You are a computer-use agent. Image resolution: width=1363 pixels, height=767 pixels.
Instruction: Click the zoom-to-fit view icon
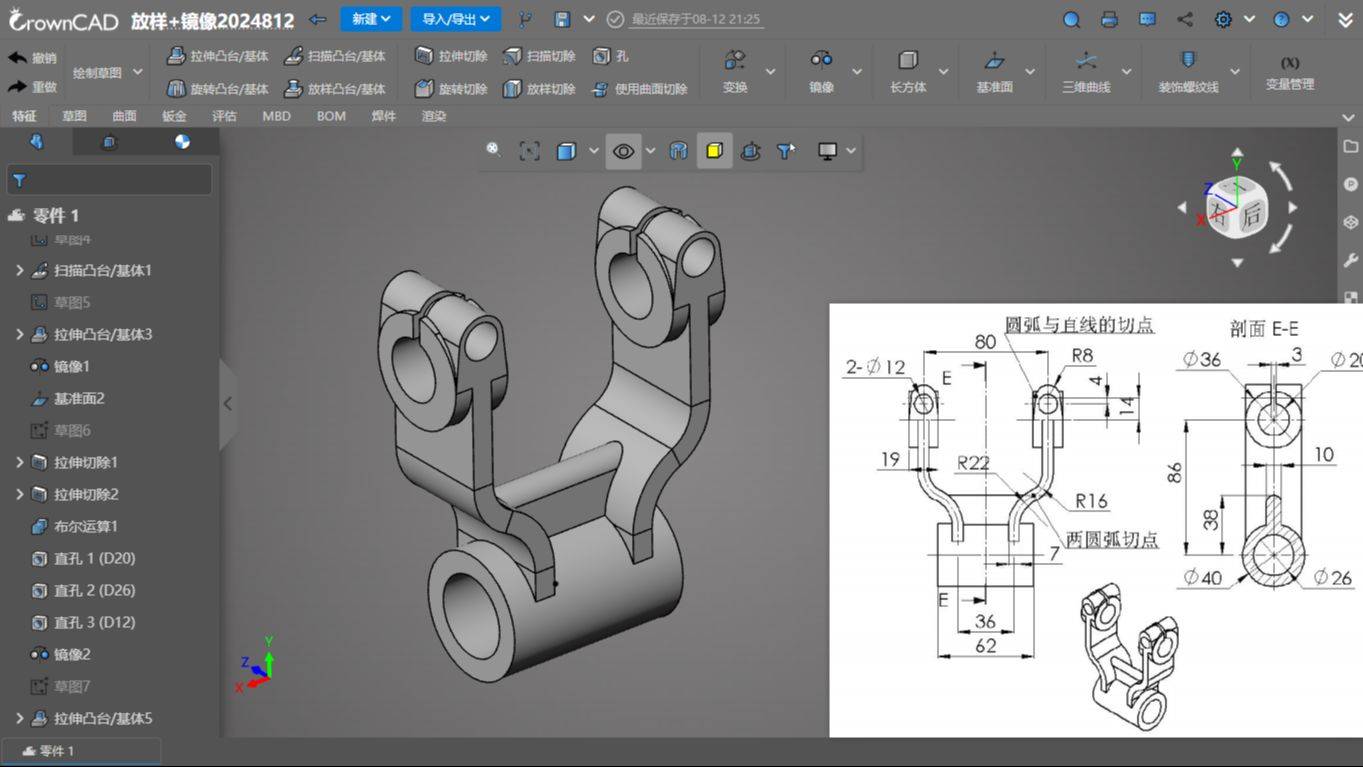coord(529,151)
